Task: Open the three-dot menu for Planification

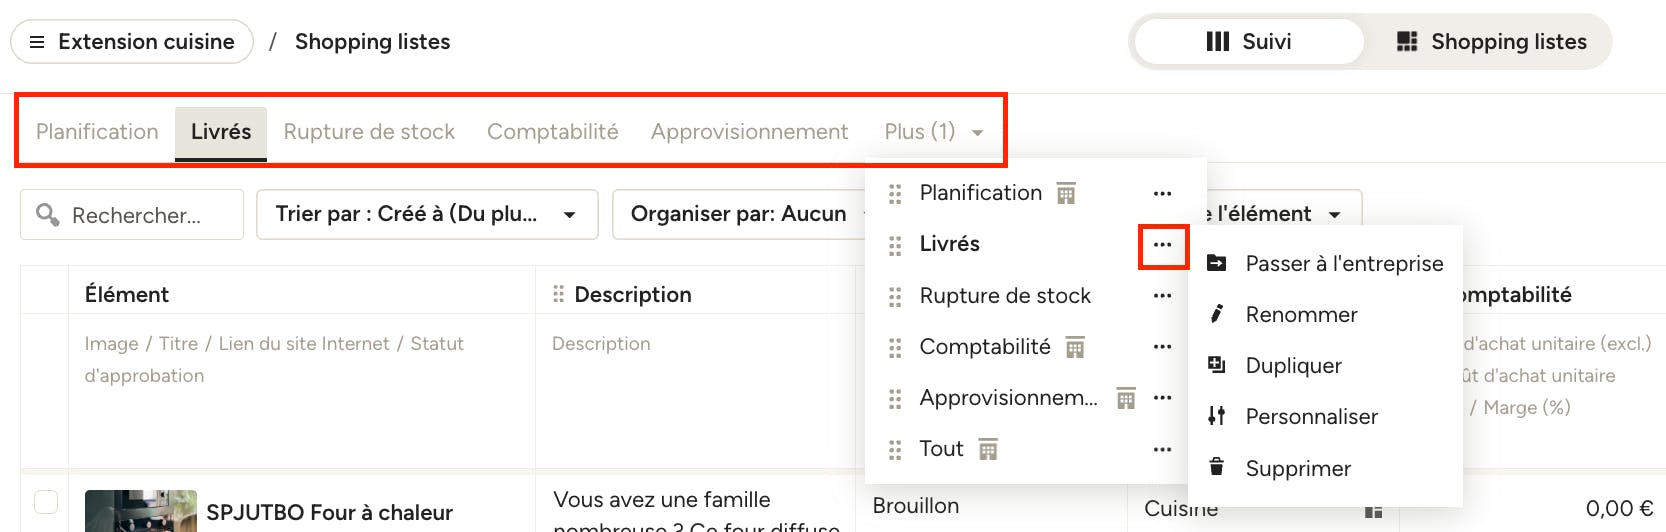Action: [x=1162, y=193]
